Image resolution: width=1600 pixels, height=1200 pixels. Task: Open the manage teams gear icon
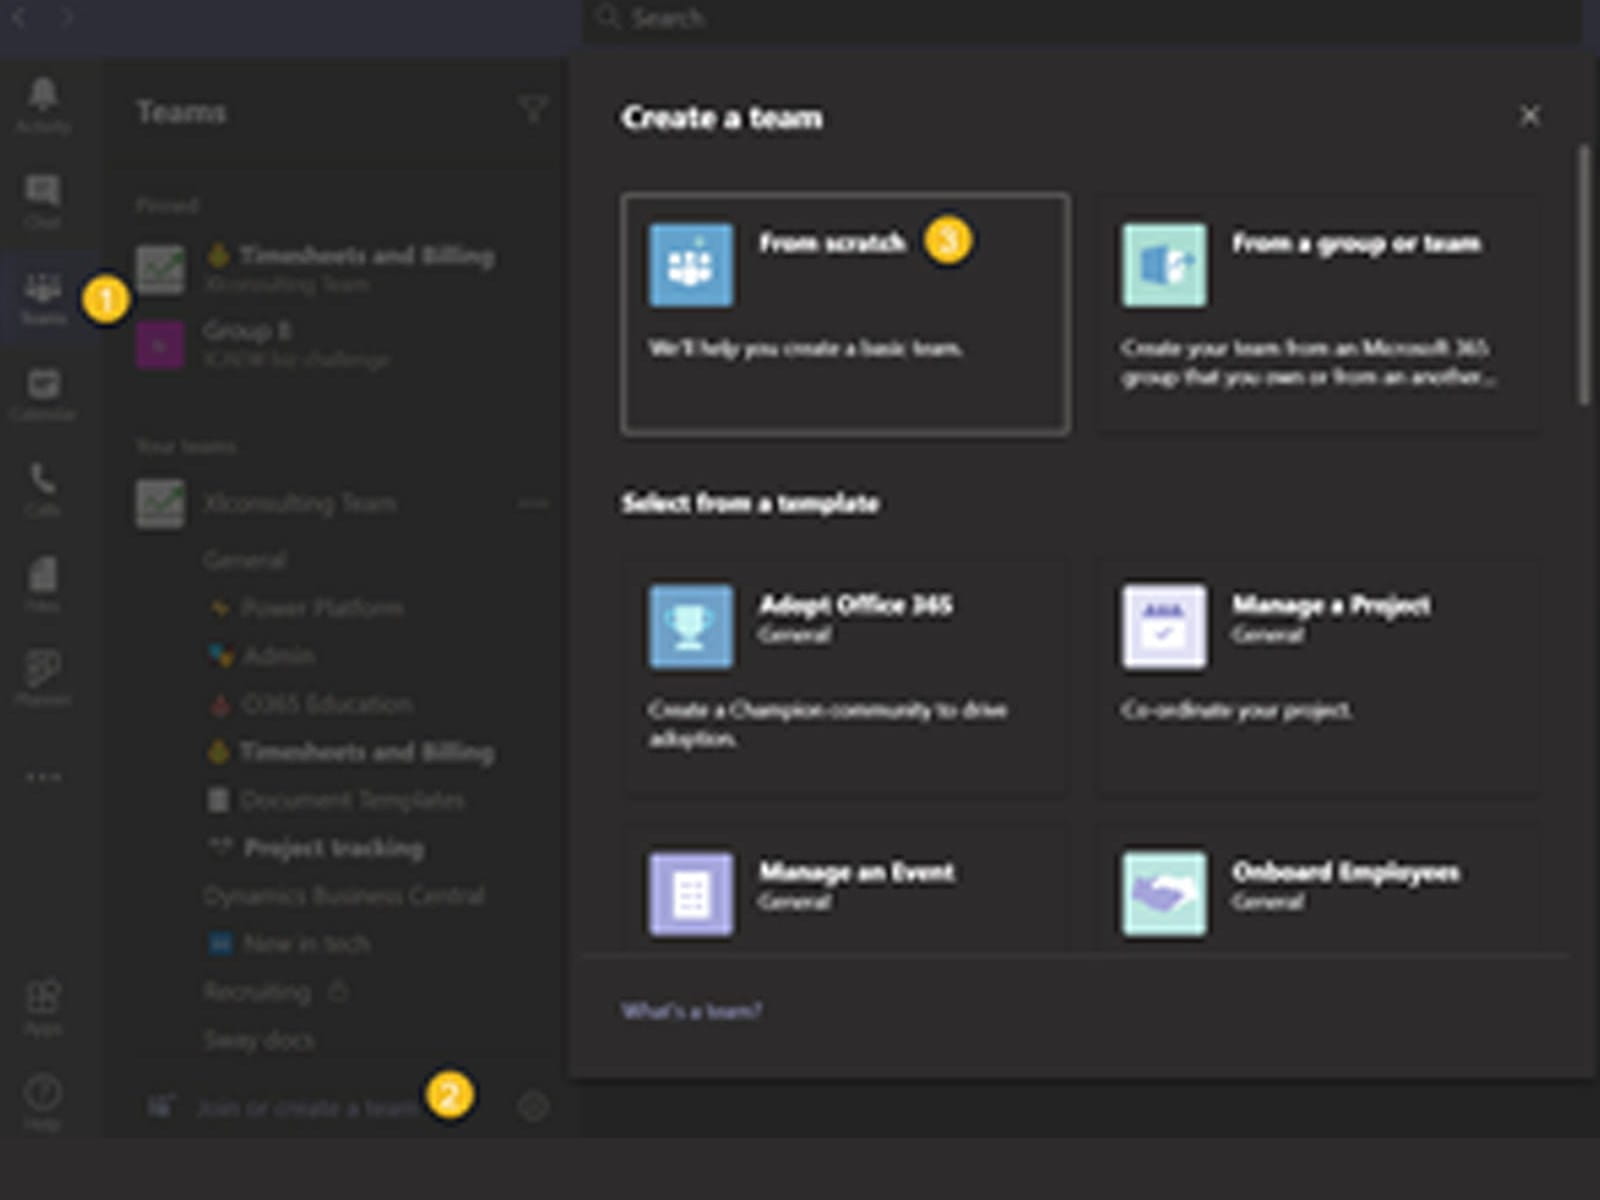[x=533, y=1106]
